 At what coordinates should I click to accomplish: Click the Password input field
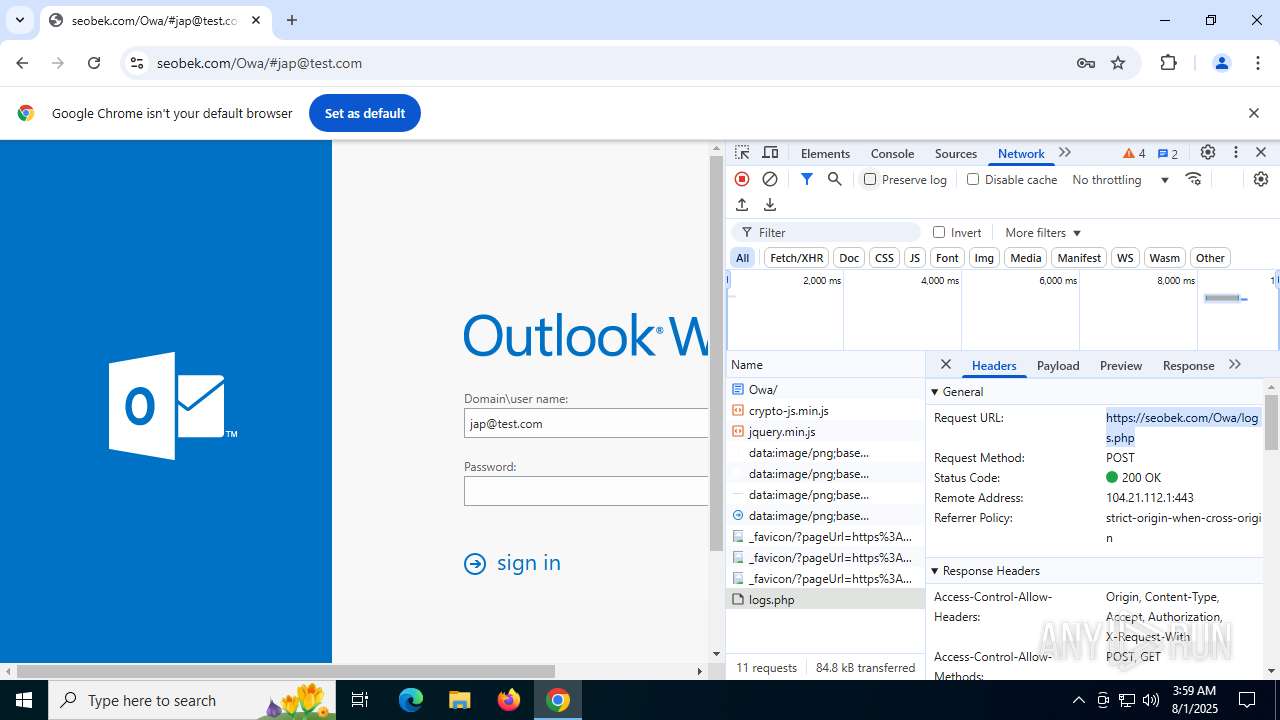(586, 491)
